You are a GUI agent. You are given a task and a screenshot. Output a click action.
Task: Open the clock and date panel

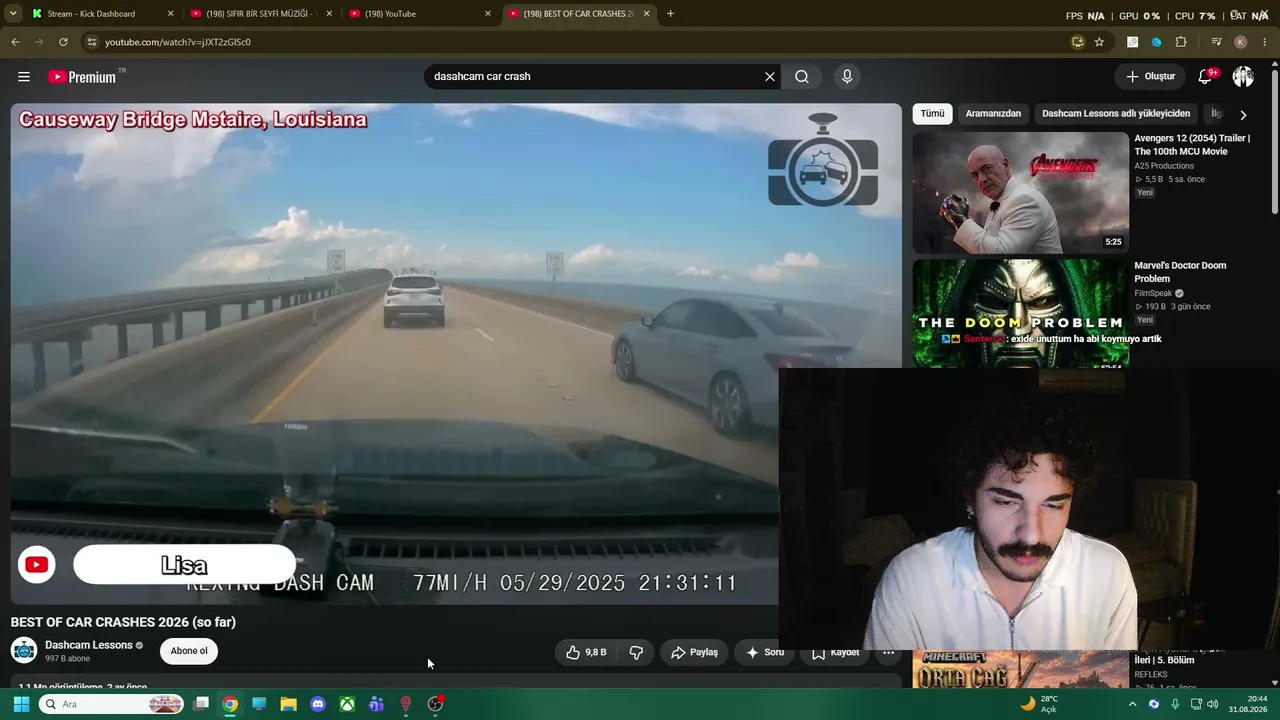(x=1248, y=704)
